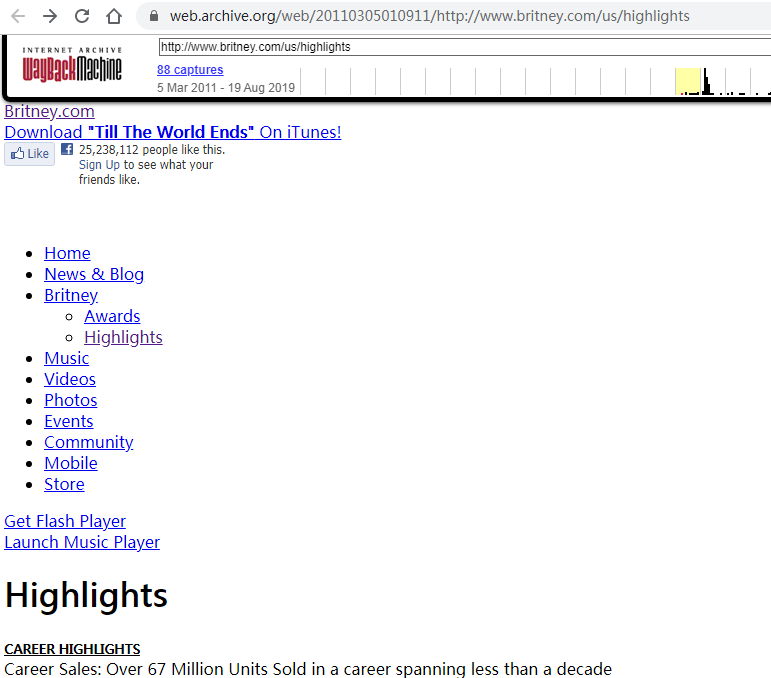Click the Get Flash Player link
771x678 pixels.
point(65,521)
